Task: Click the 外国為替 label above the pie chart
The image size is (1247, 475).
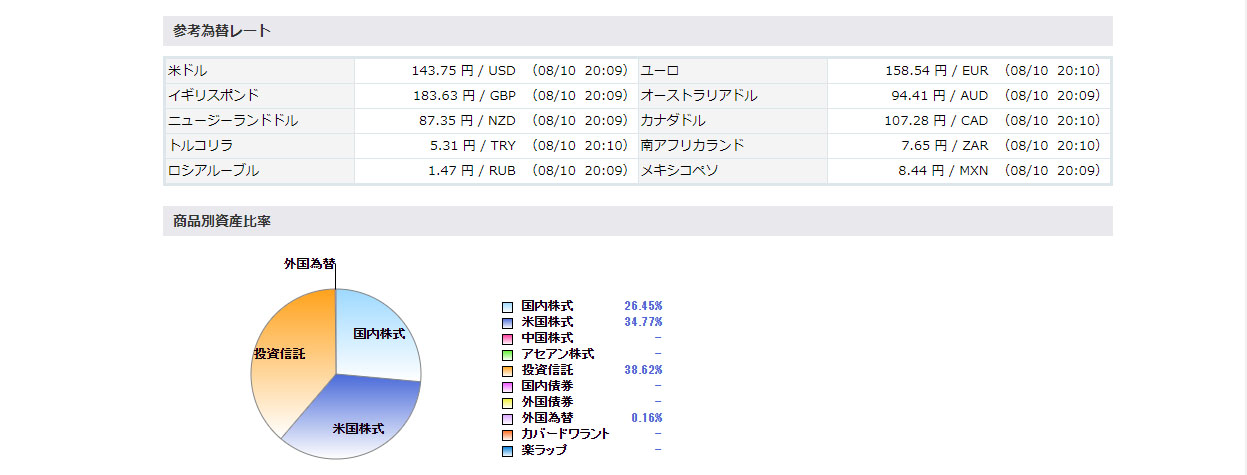Action: tap(309, 264)
